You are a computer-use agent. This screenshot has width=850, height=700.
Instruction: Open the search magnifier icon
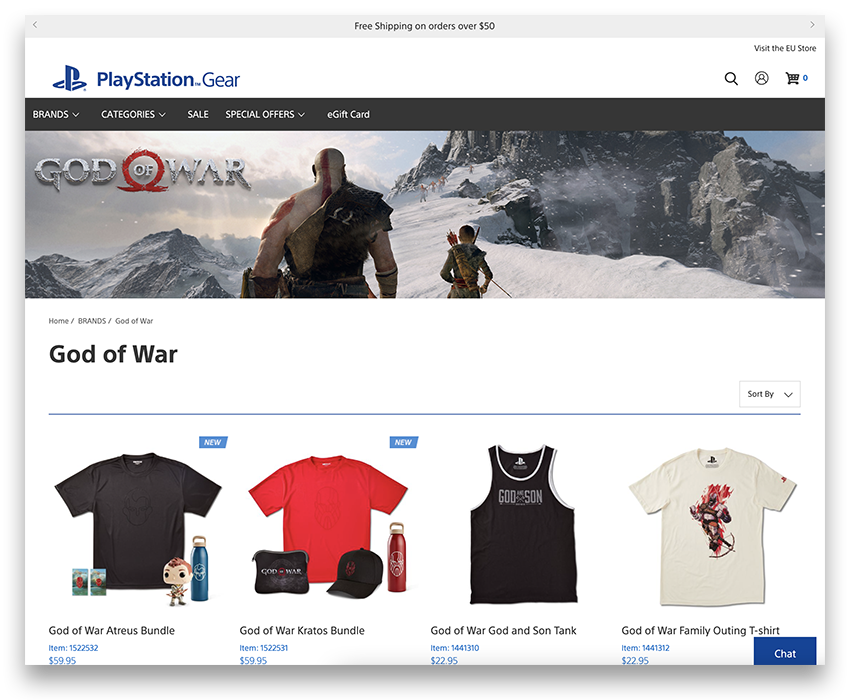pyautogui.click(x=731, y=79)
